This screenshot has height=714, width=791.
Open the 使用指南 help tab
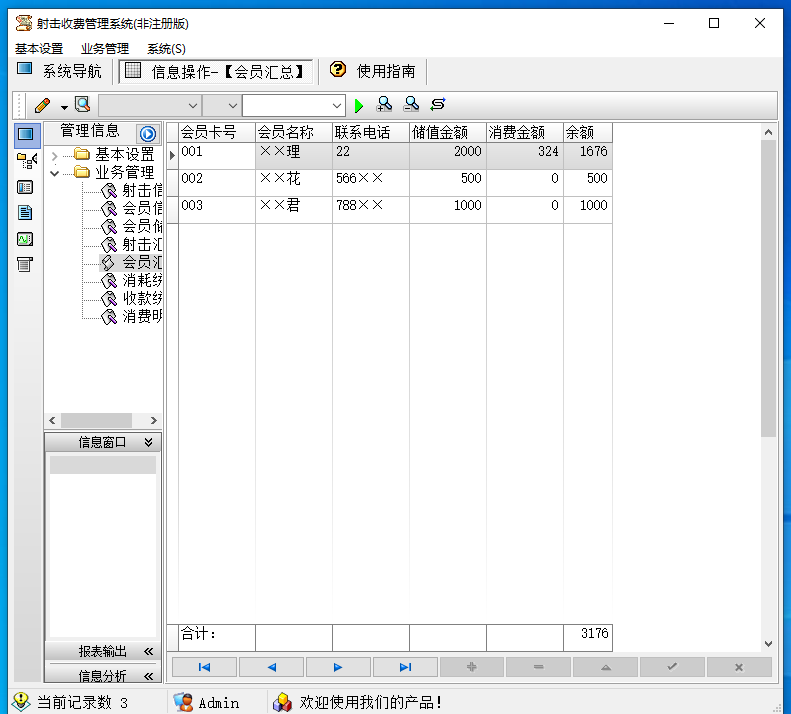click(373, 71)
